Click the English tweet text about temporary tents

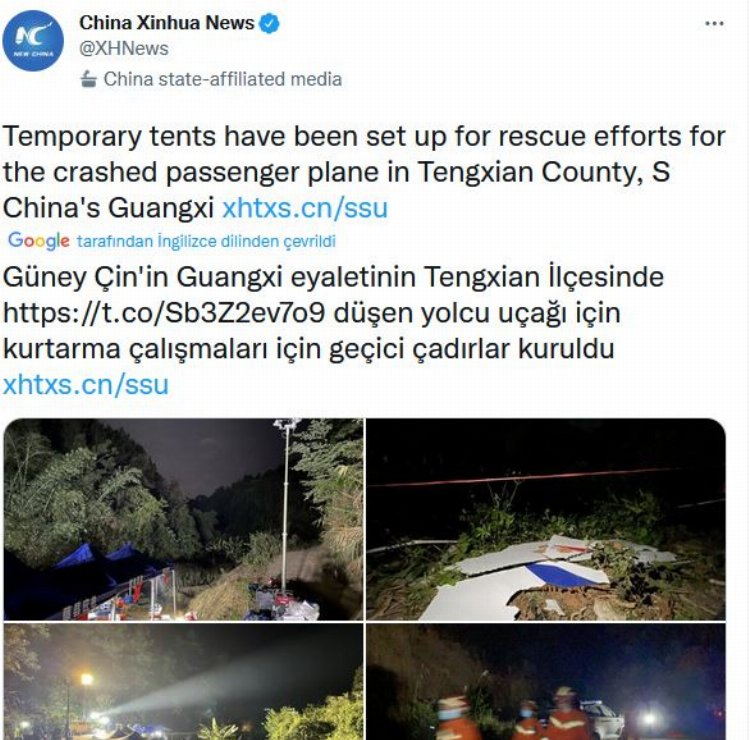[364, 172]
